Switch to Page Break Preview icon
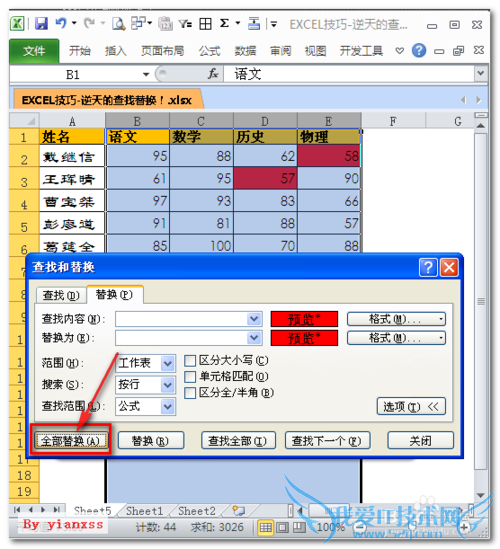This screenshot has height=549, width=500. [299, 527]
